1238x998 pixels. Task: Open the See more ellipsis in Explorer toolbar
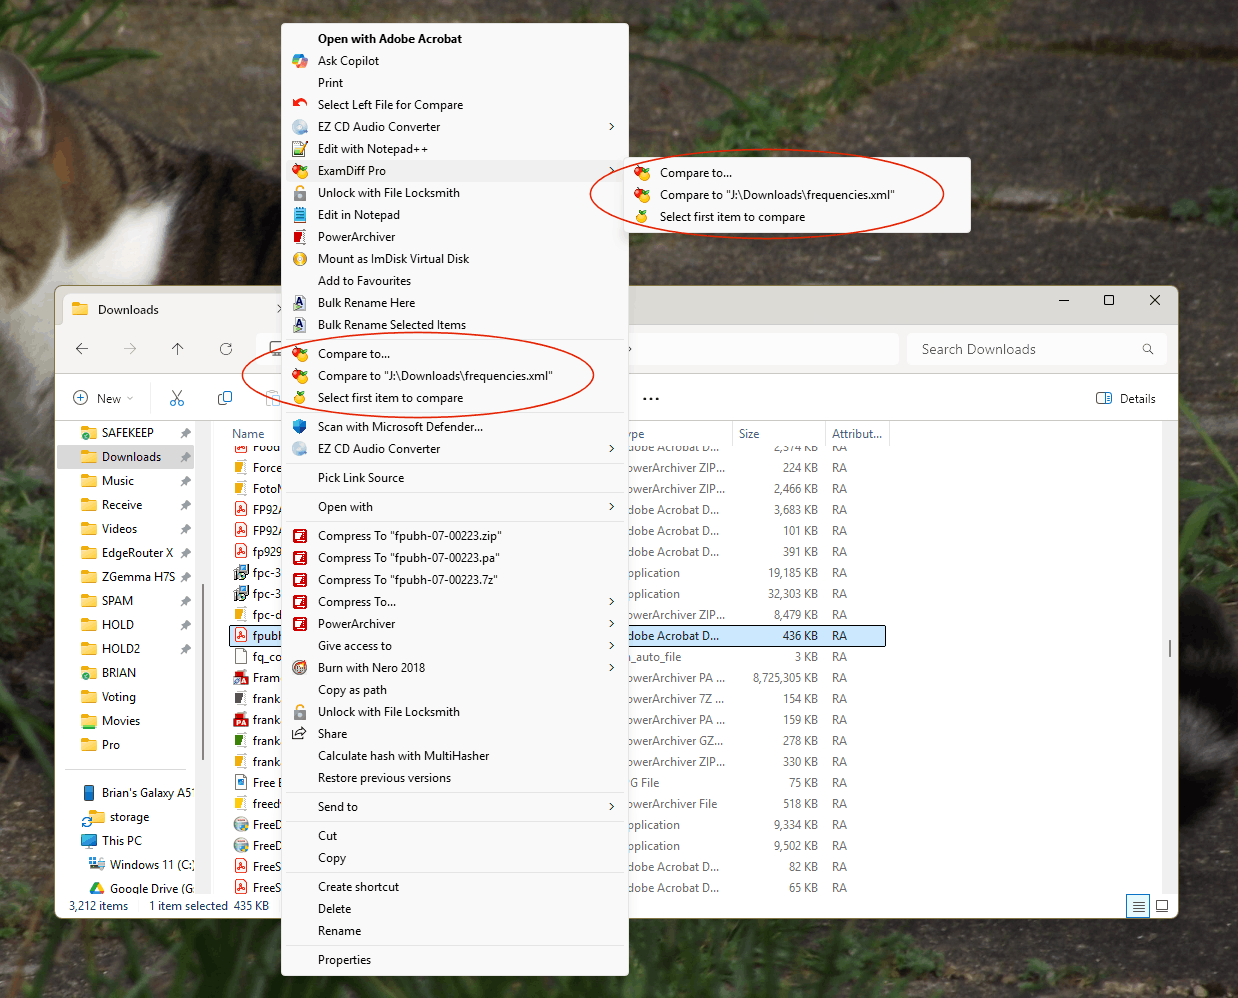point(651,398)
